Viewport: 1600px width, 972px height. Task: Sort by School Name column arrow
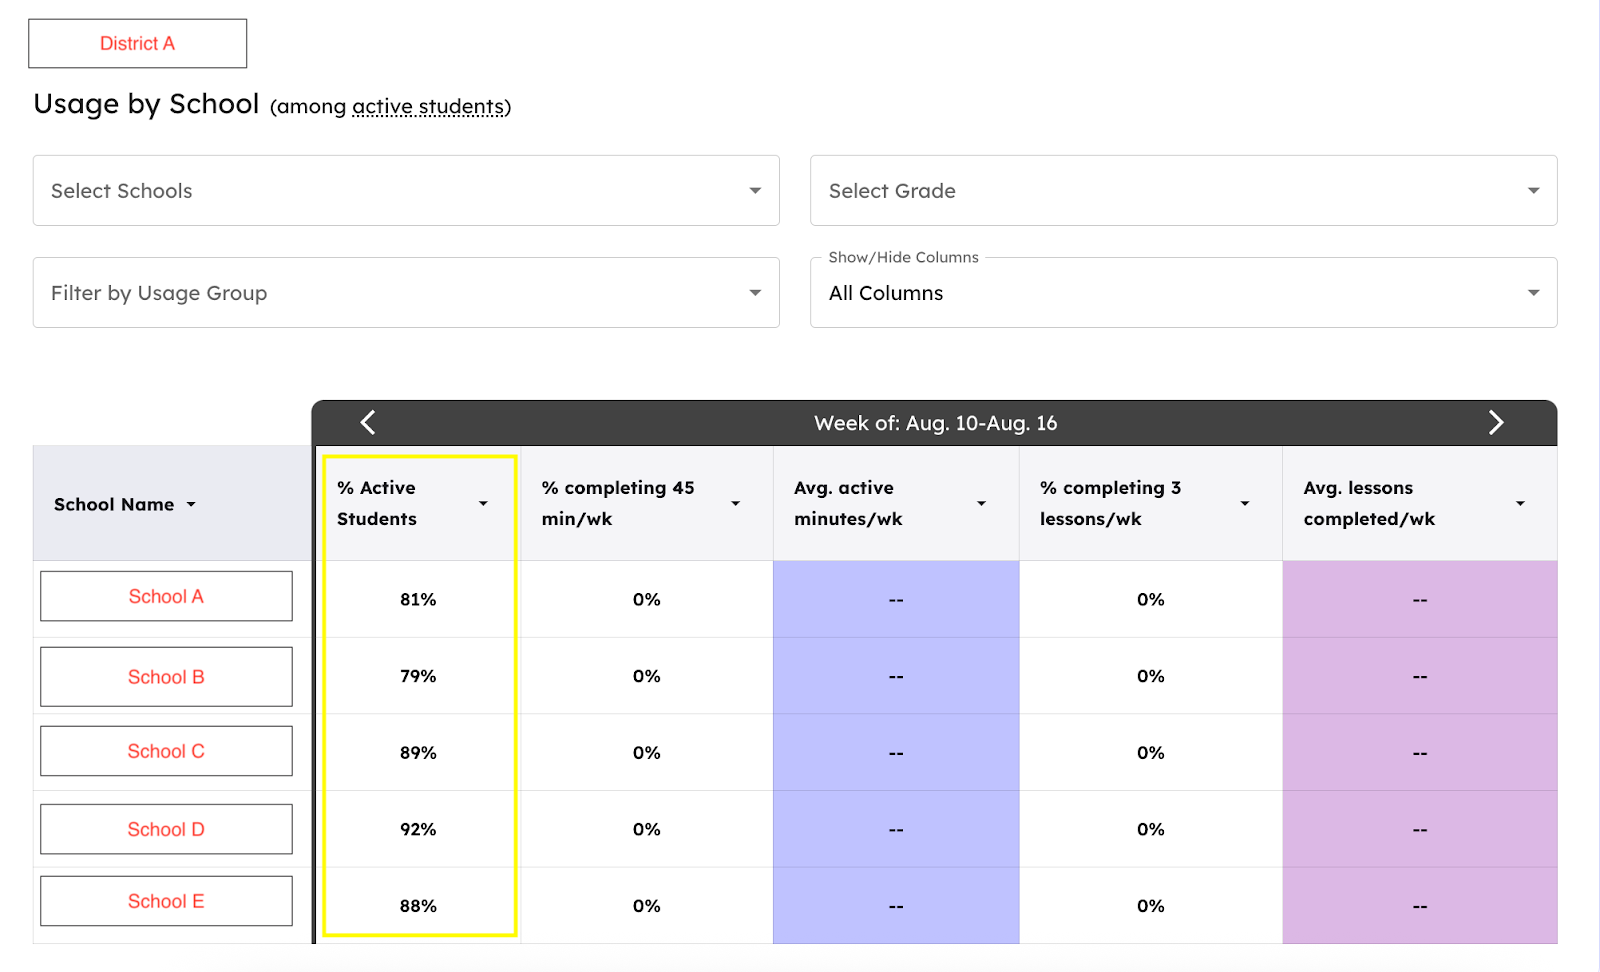[x=191, y=505]
